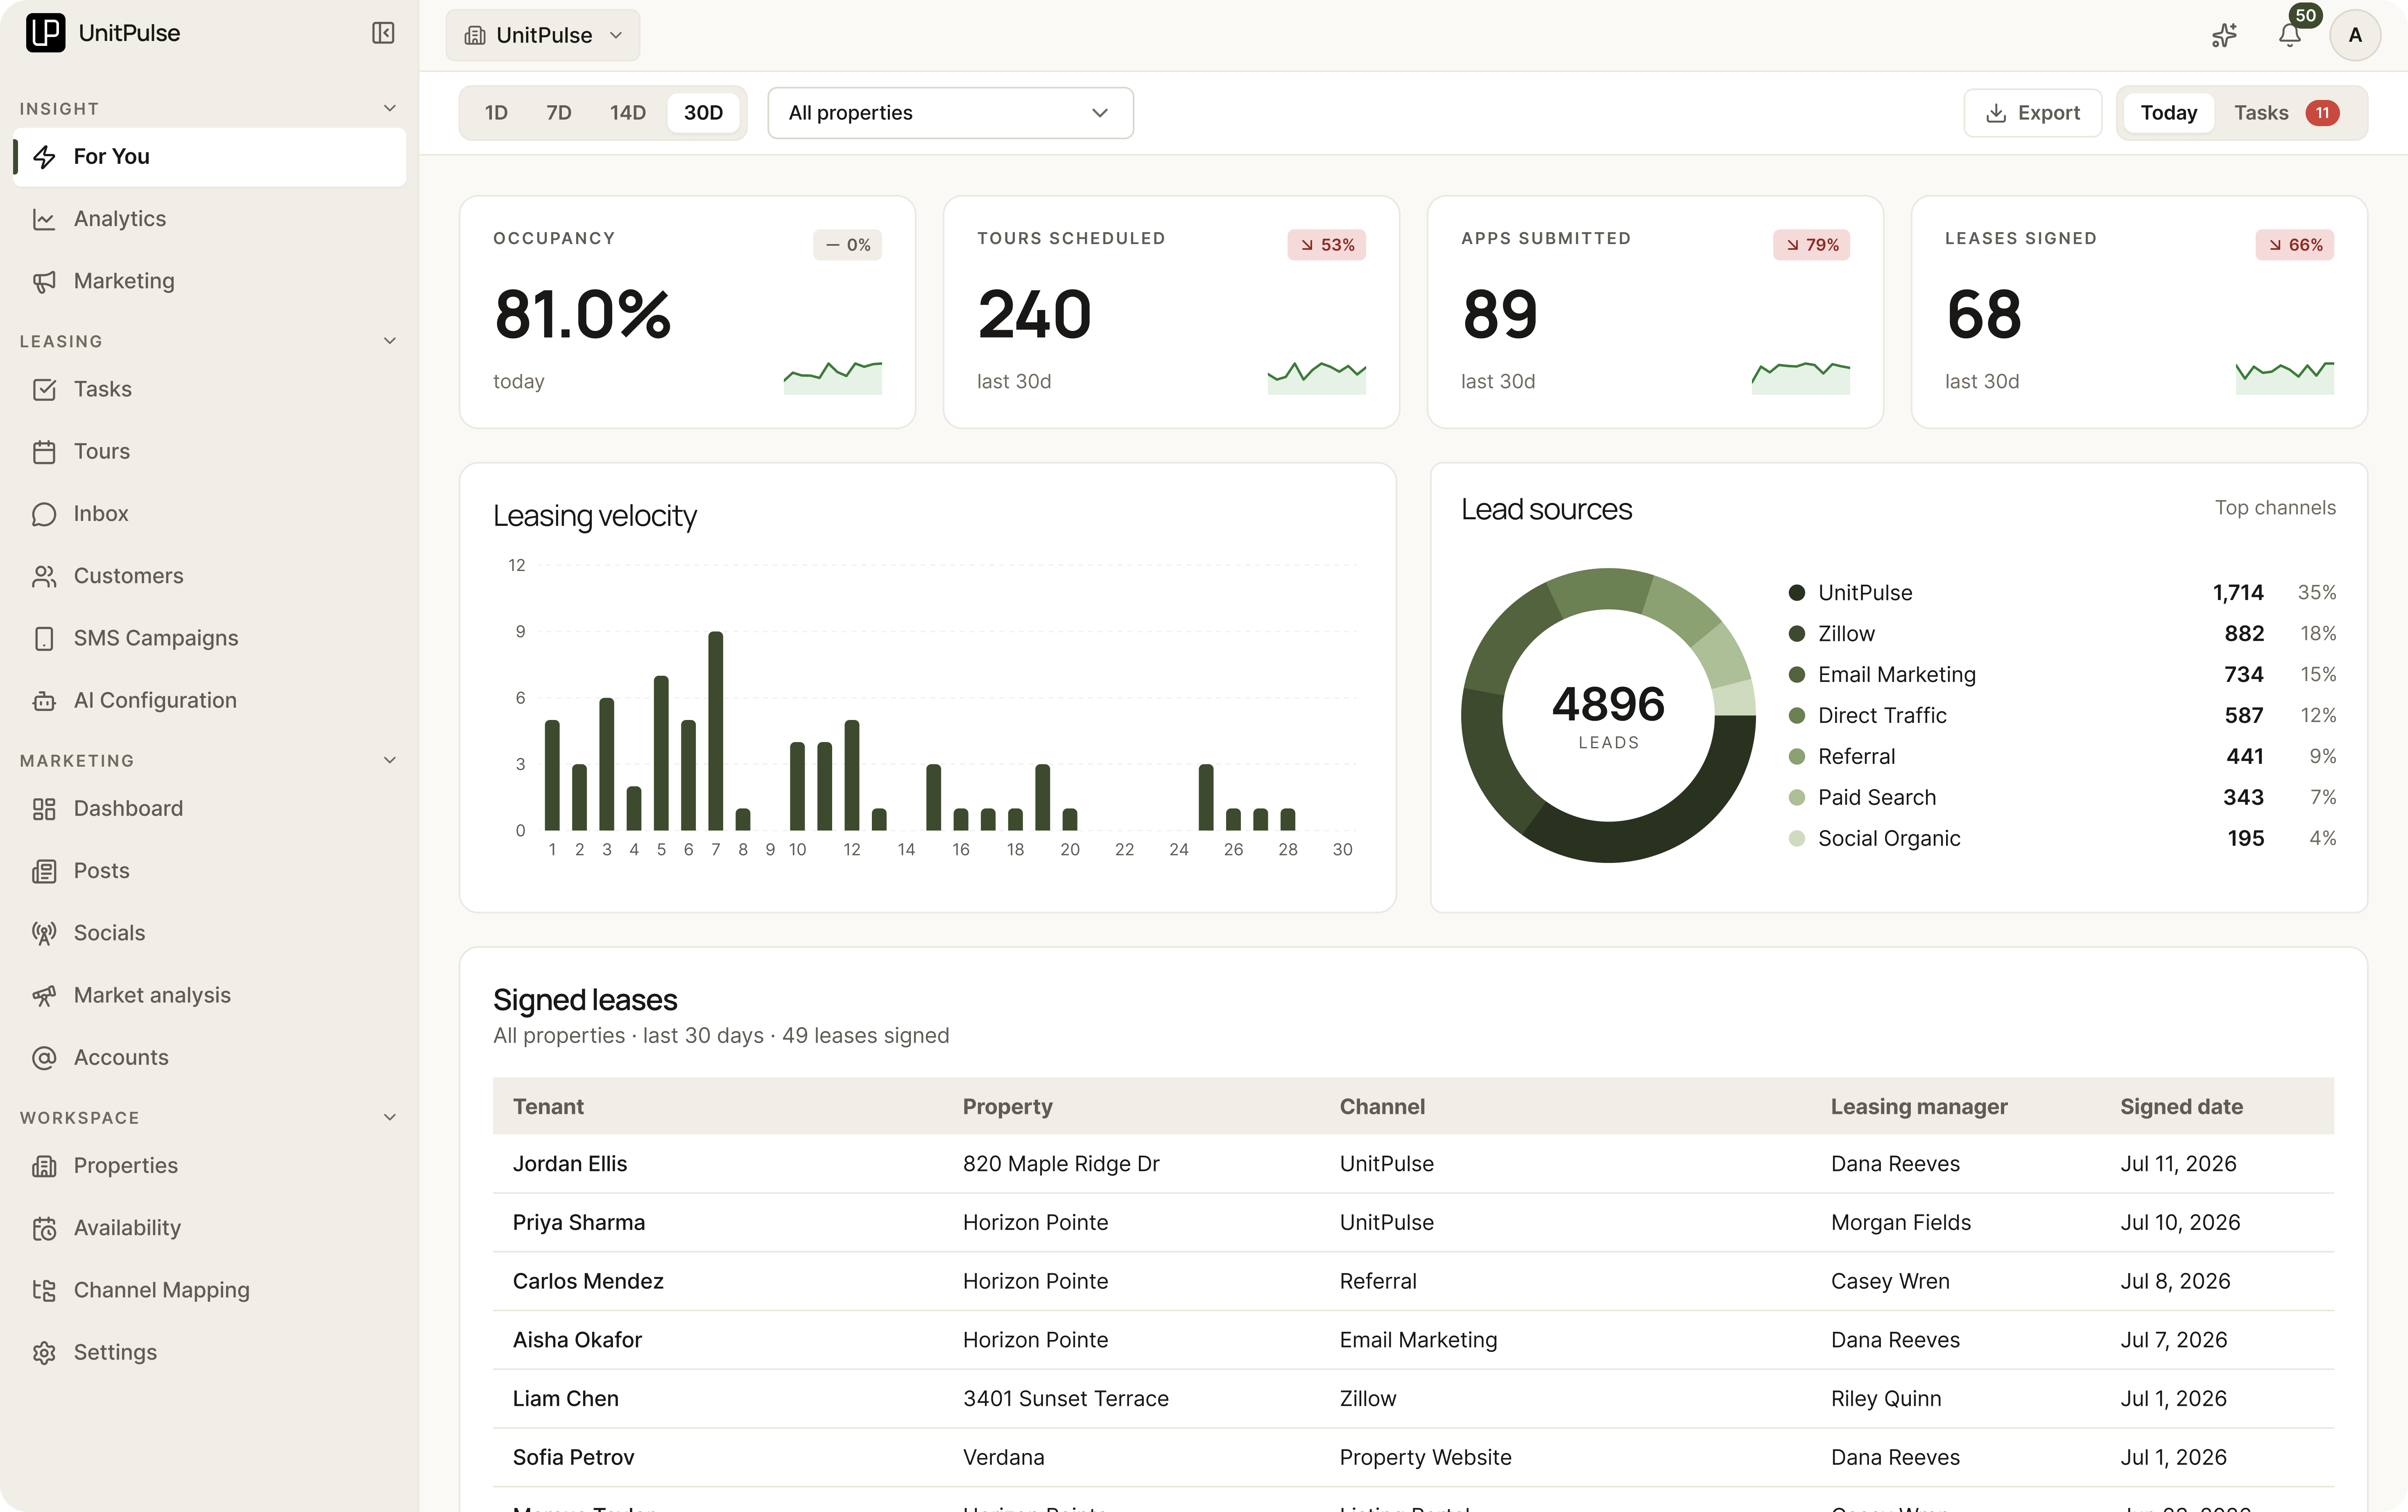Open Availability page
This screenshot has height=1512, width=2408.
pos(210,1228)
